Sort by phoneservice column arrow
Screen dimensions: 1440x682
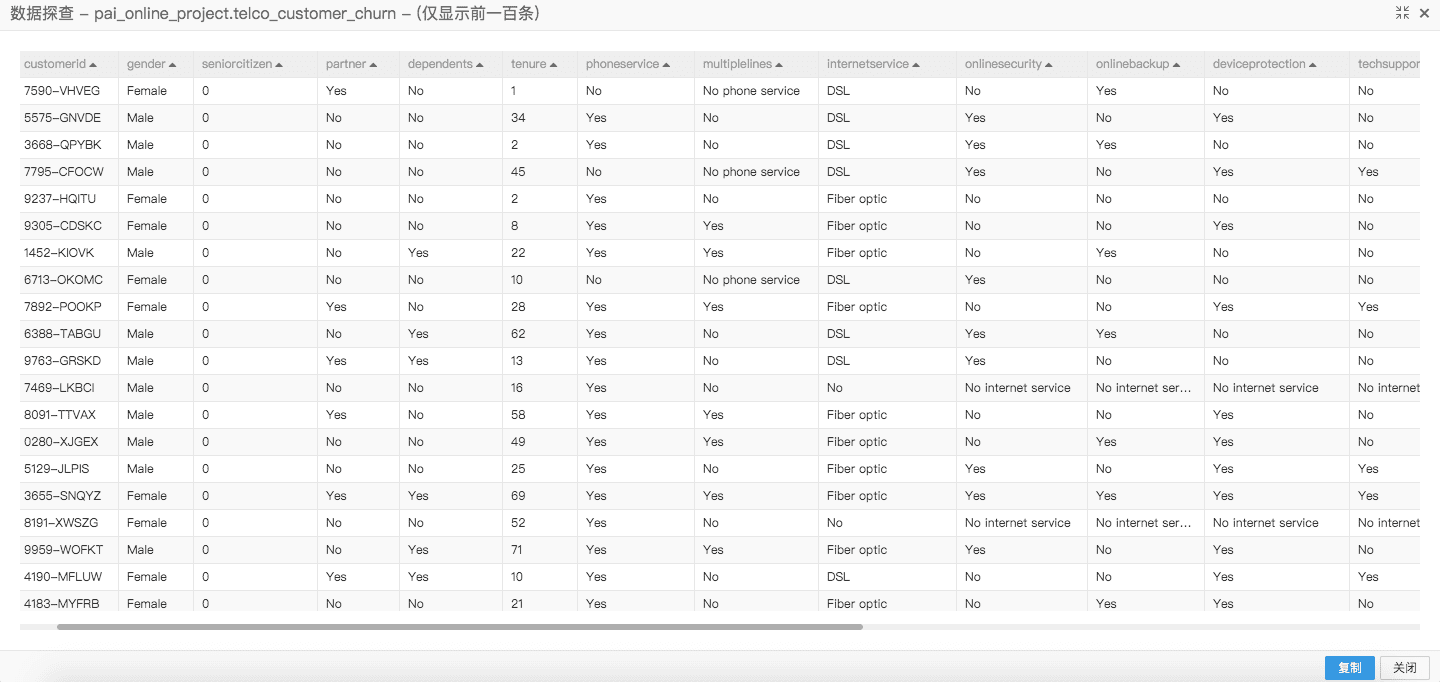[667, 65]
